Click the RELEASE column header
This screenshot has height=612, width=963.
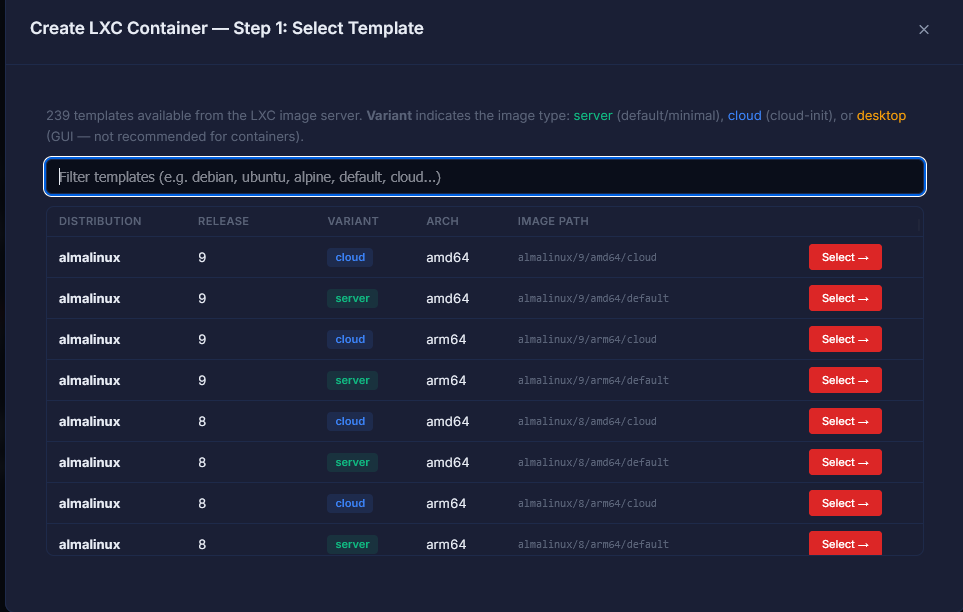click(x=224, y=221)
